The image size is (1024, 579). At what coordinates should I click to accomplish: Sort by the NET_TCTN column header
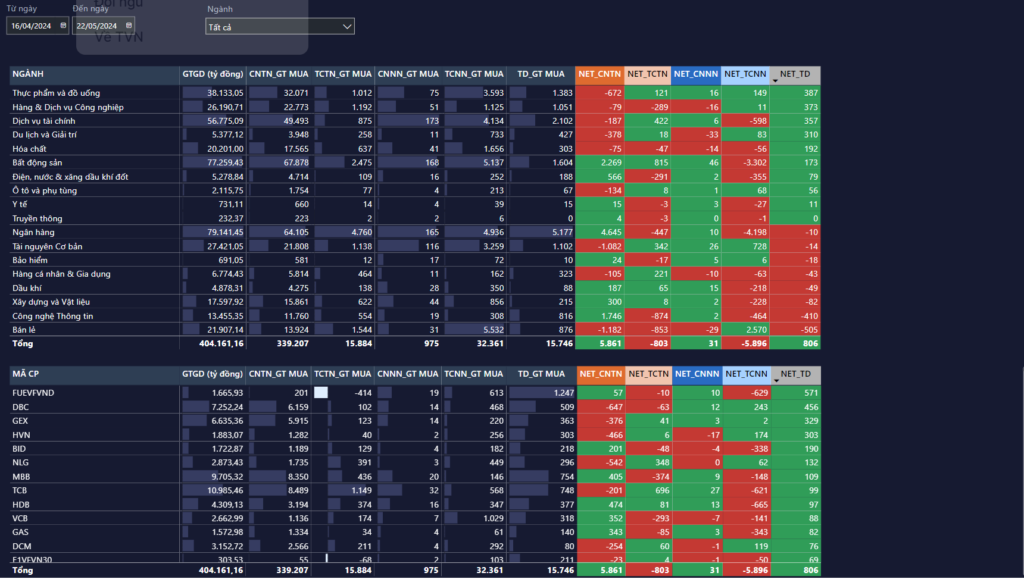pos(648,75)
